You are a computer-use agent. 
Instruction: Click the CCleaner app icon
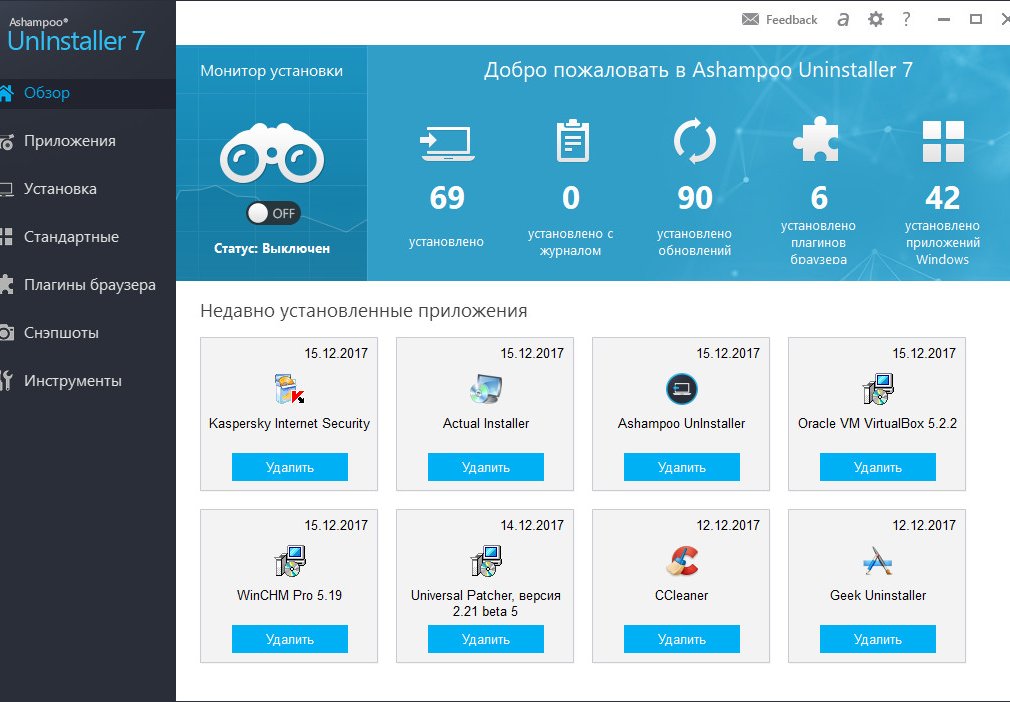(681, 561)
